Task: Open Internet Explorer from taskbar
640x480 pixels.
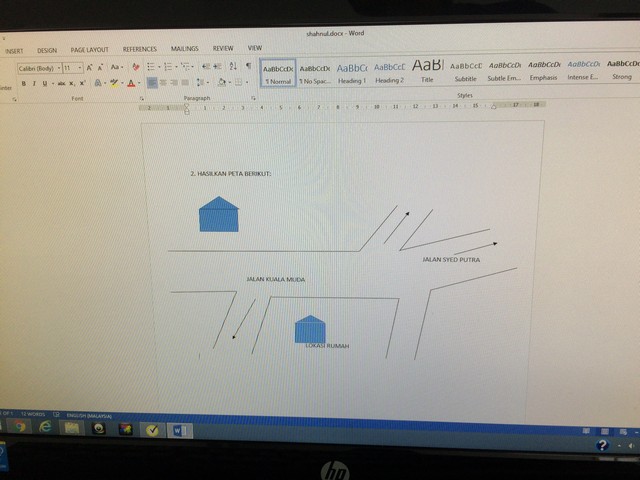Action: (45, 428)
